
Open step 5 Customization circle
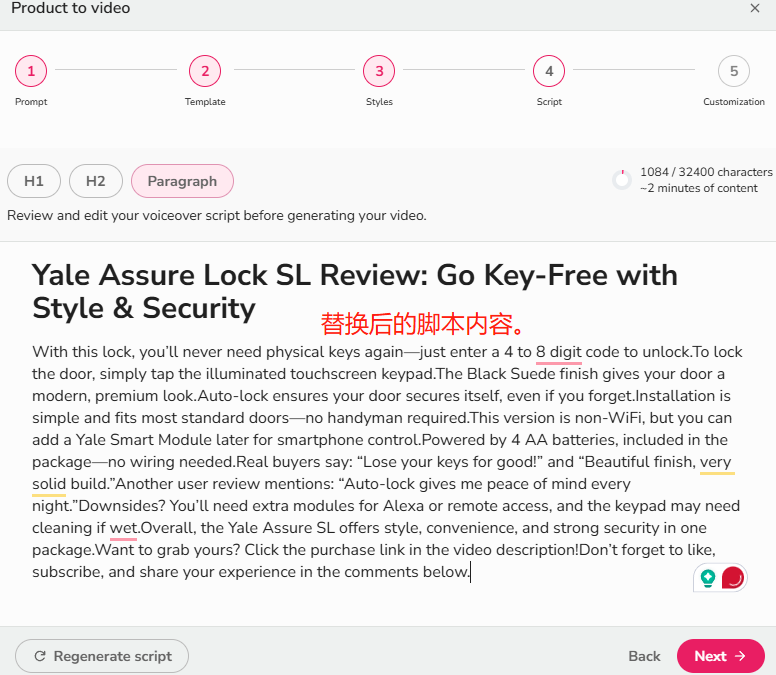[734, 71]
